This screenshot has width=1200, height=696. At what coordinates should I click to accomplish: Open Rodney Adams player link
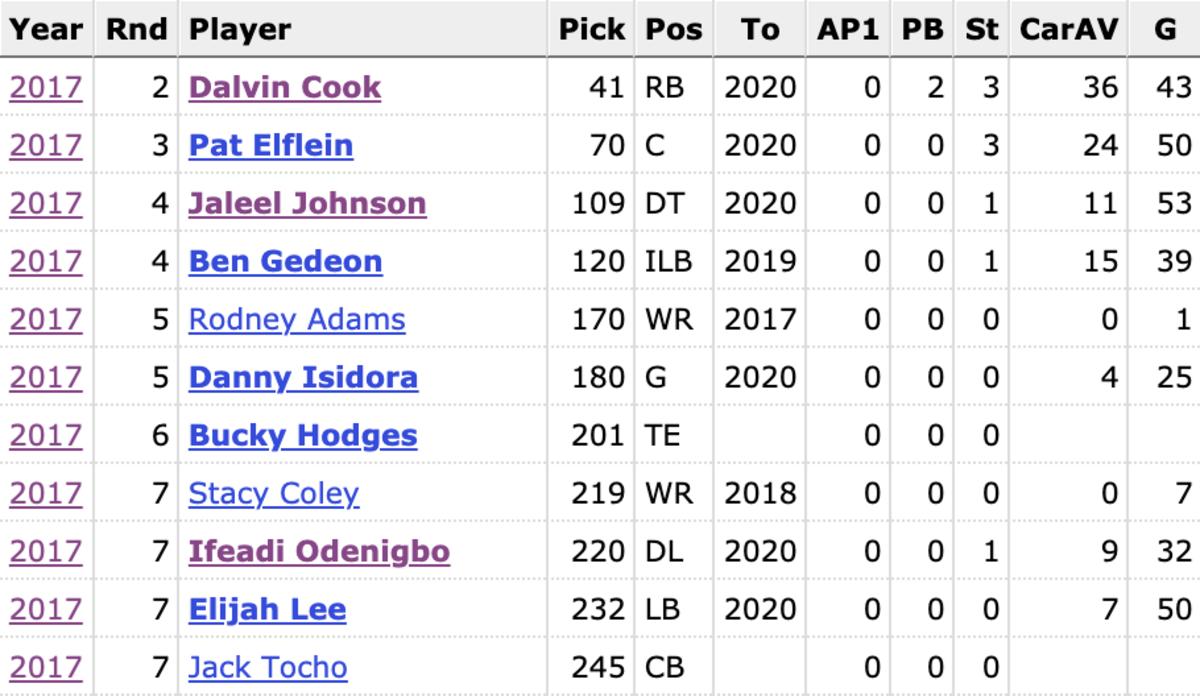pyautogui.click(x=297, y=319)
